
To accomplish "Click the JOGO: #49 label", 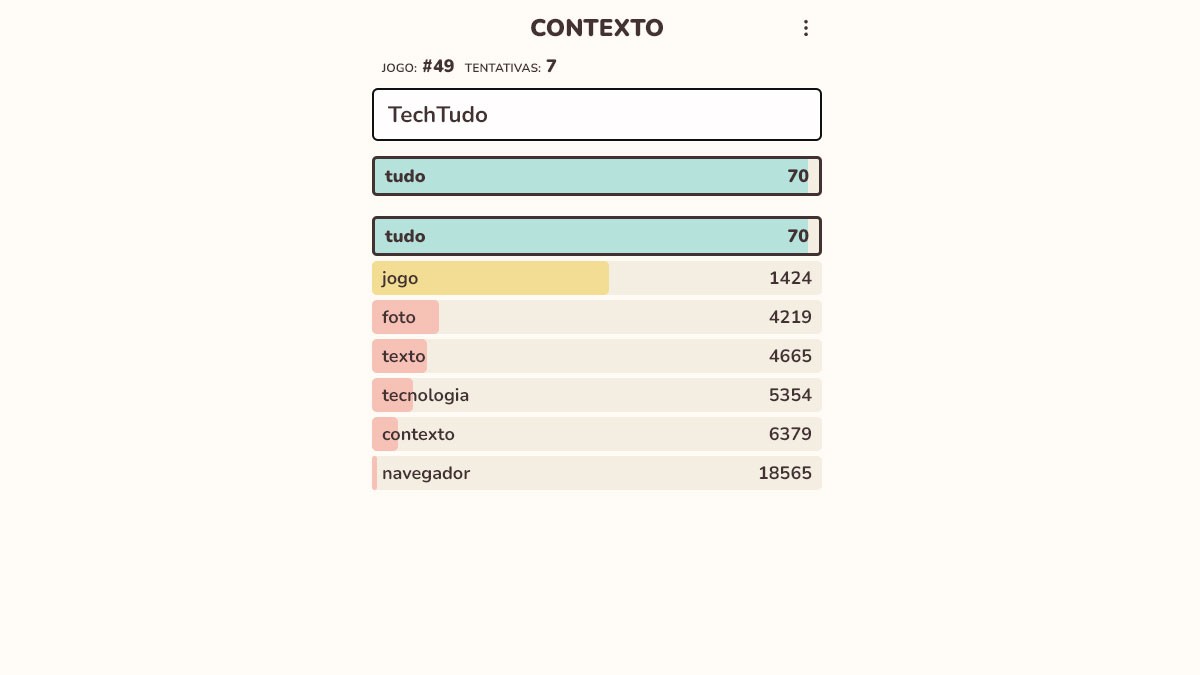I will pos(416,67).
